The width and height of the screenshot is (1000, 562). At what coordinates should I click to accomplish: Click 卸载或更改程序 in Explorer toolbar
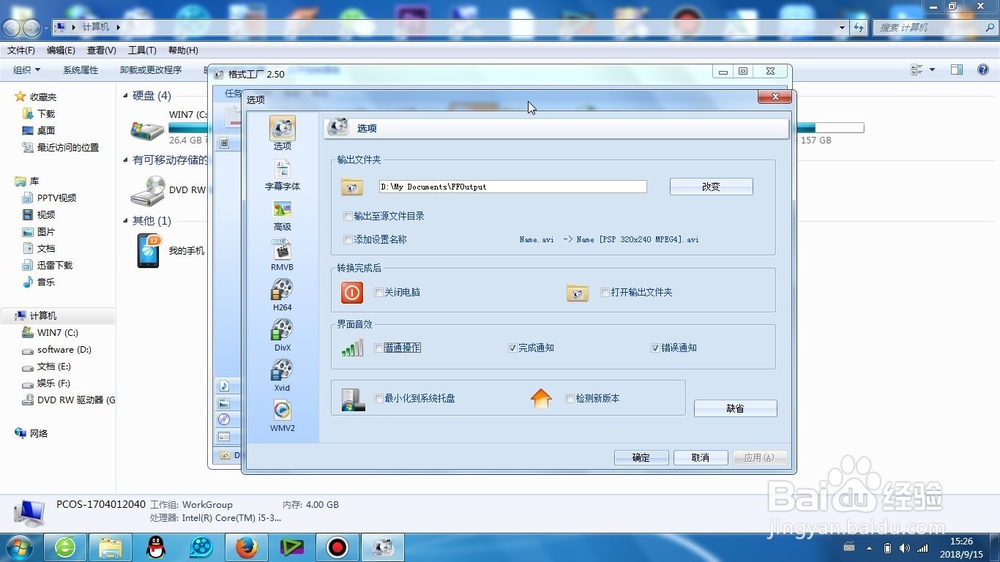click(x=151, y=70)
